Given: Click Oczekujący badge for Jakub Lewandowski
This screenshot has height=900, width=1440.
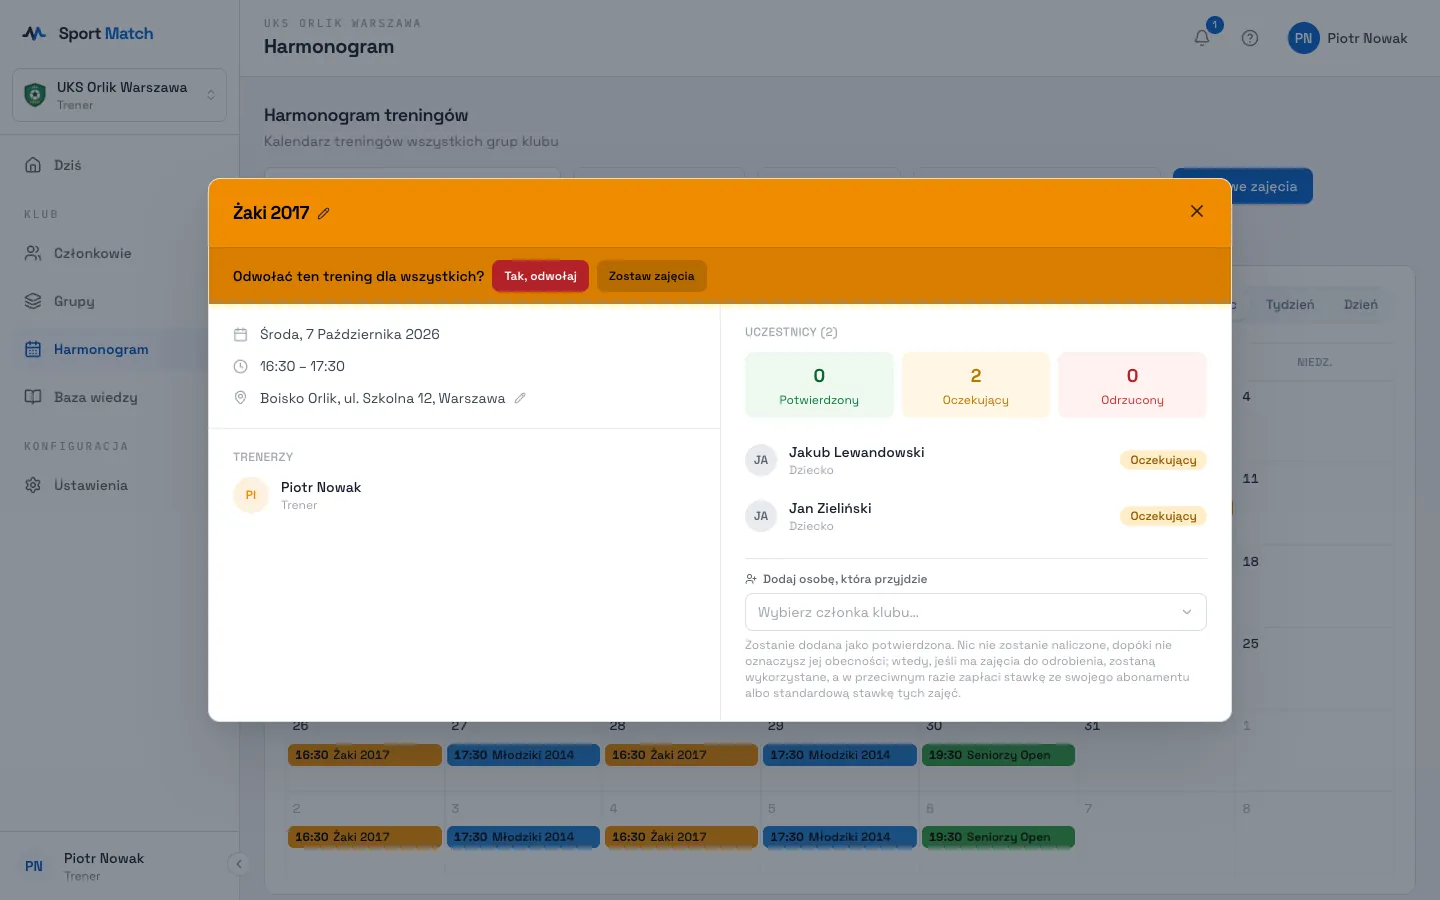Looking at the screenshot, I should tap(1163, 460).
